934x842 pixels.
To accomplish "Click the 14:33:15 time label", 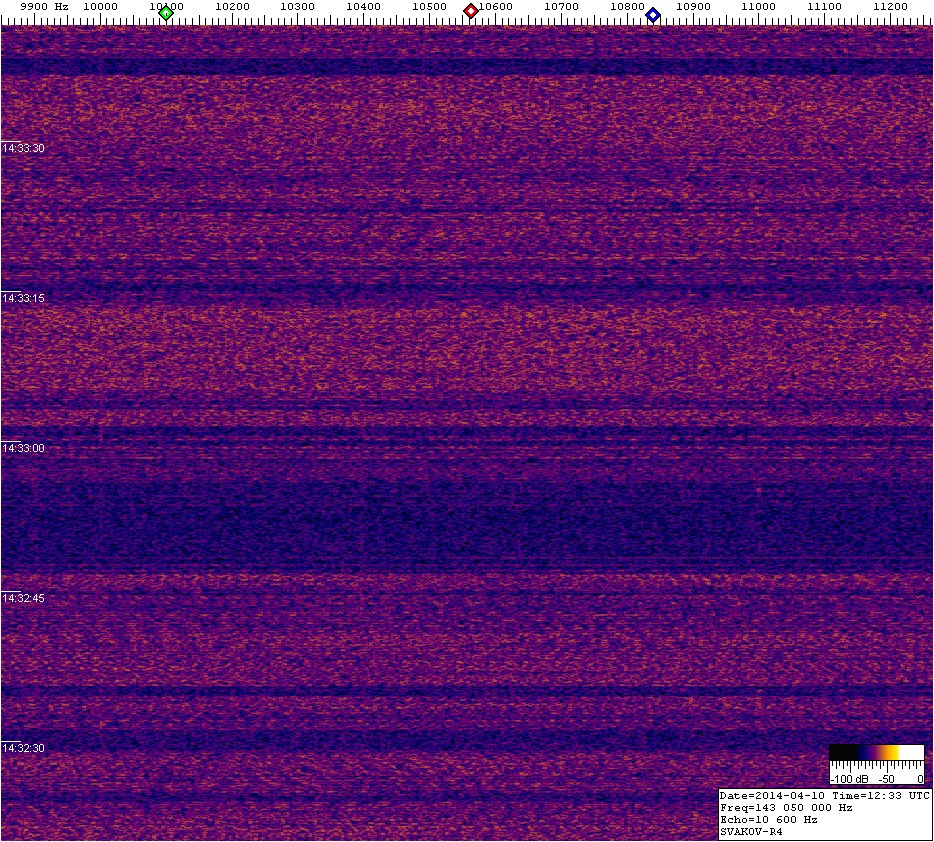I will 23,298.
